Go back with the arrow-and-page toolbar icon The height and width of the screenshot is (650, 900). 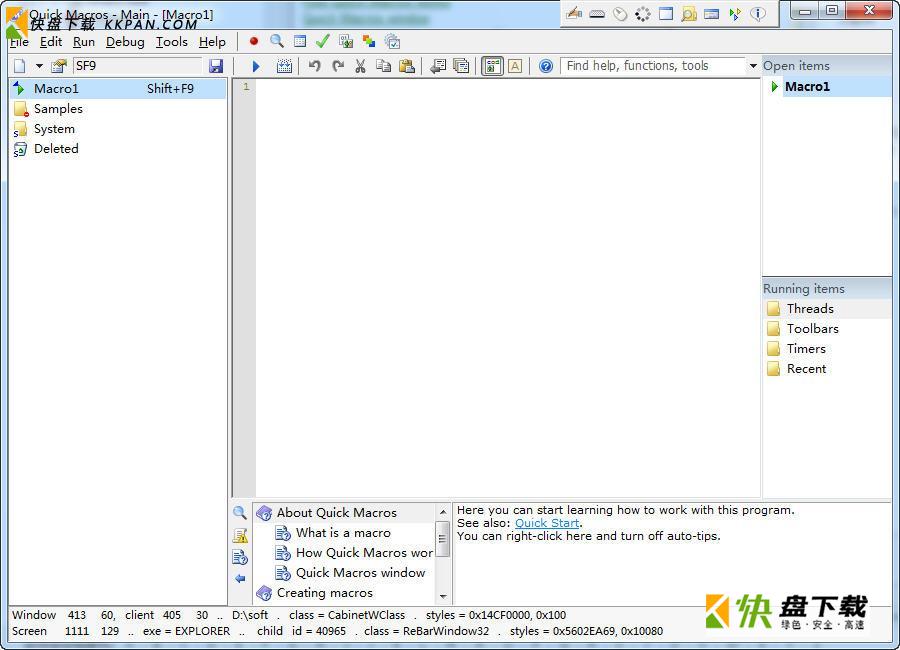point(438,66)
